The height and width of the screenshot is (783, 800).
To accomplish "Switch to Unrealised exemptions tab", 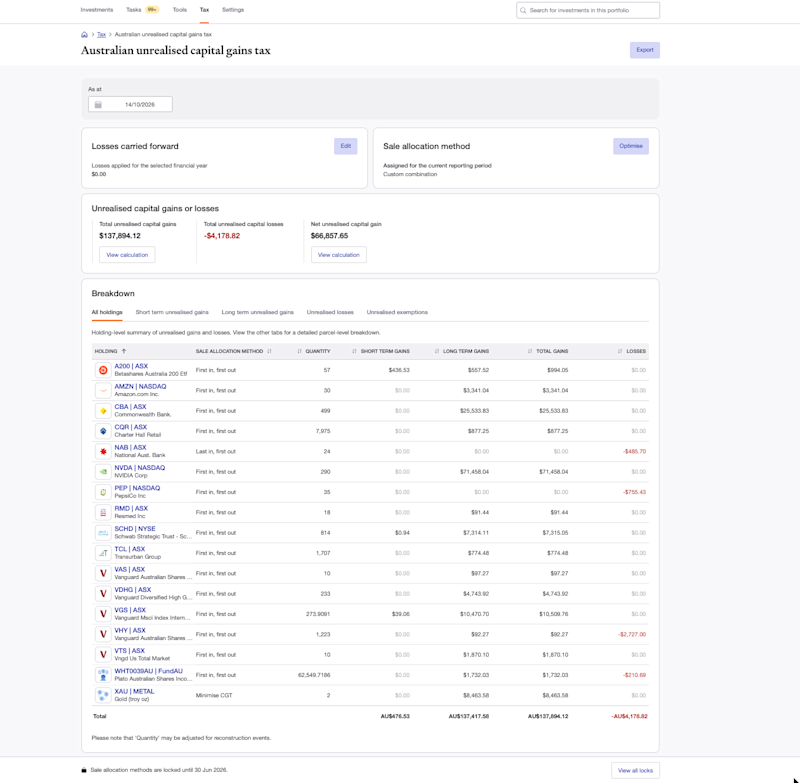I will (x=397, y=312).
